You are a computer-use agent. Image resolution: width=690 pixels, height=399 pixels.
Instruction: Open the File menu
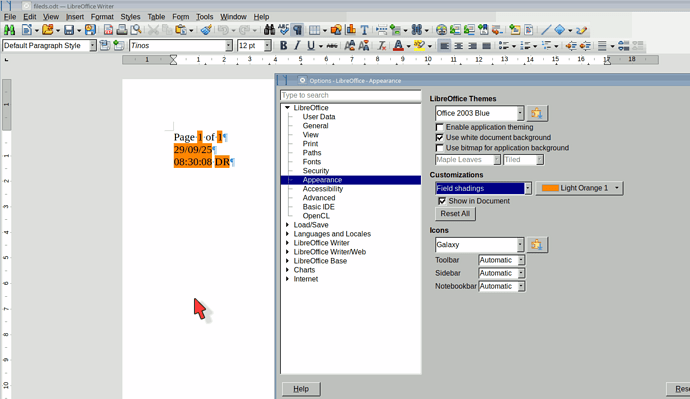[x=10, y=17]
